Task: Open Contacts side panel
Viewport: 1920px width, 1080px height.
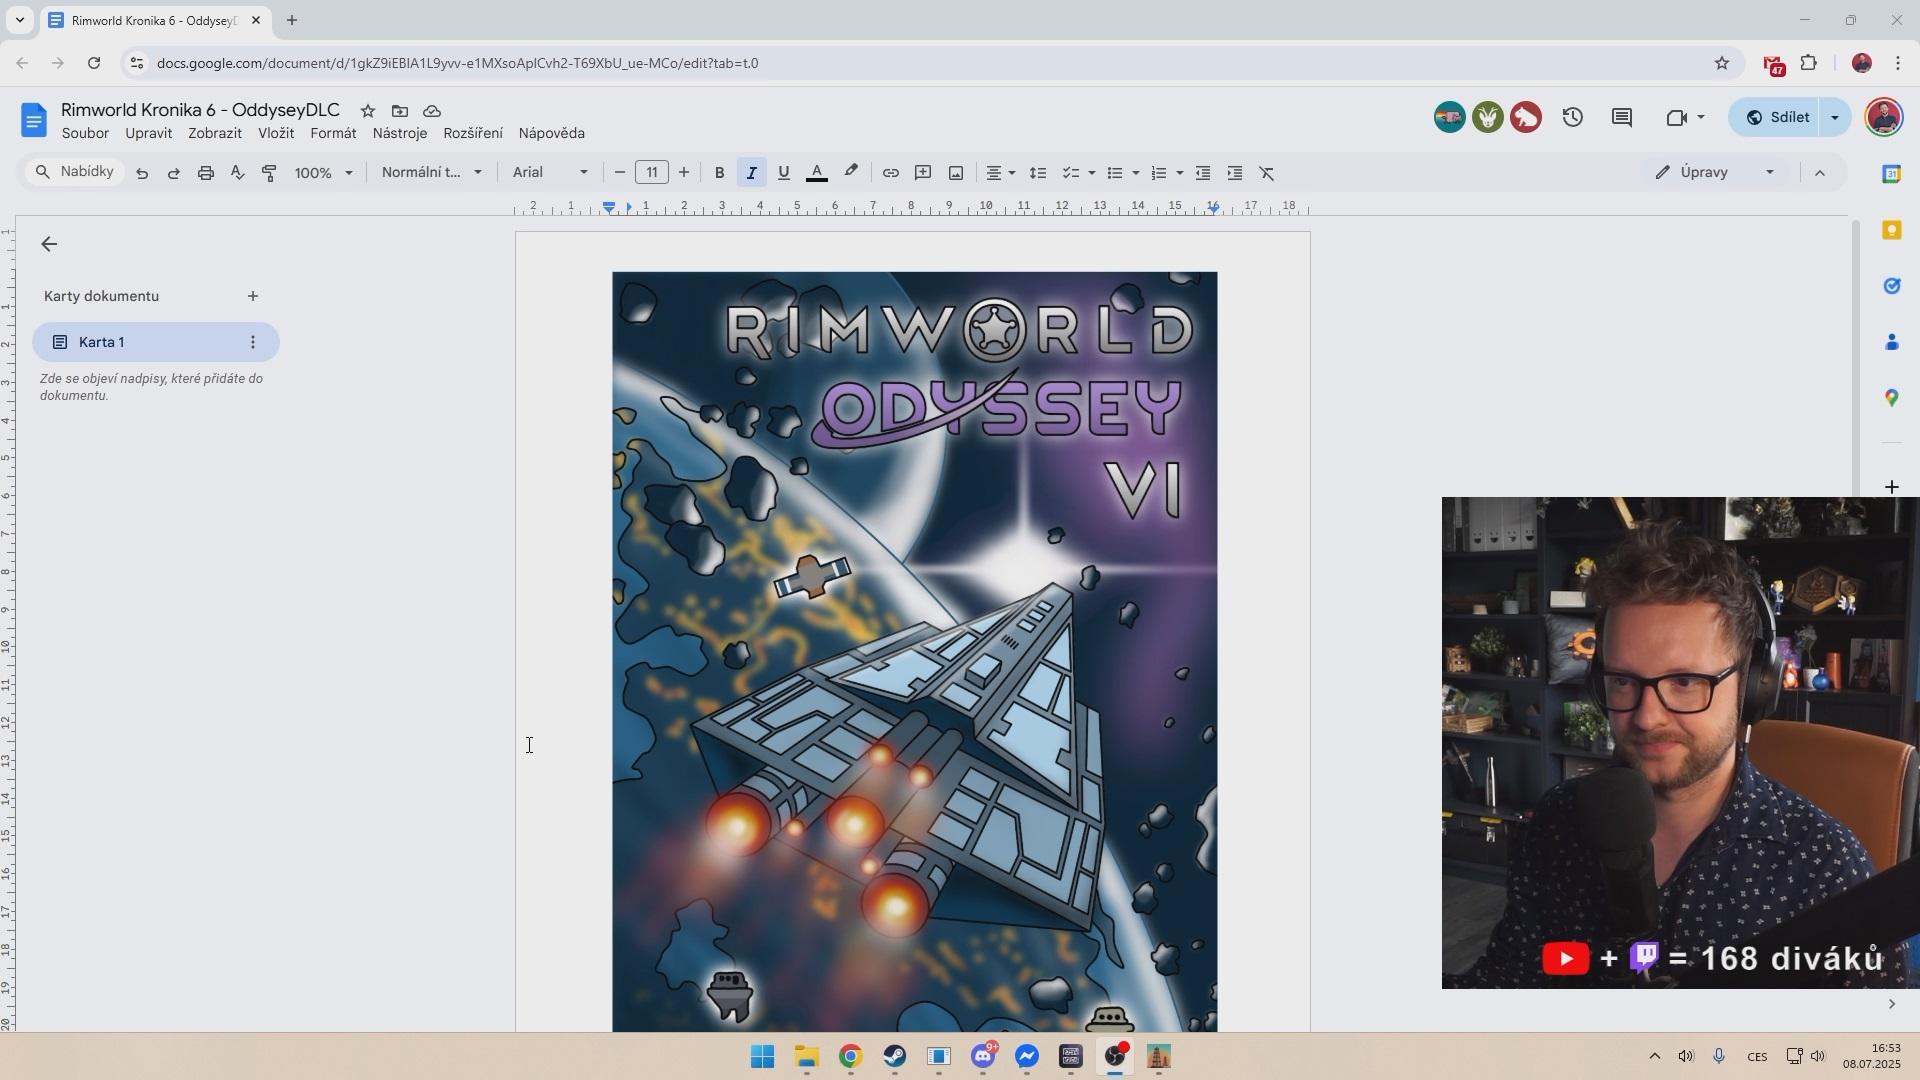Action: 1891,342
